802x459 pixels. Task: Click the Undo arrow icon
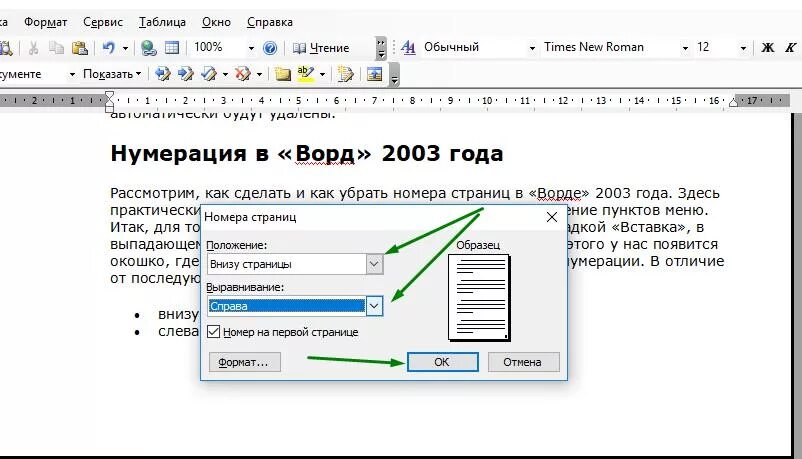[108, 48]
